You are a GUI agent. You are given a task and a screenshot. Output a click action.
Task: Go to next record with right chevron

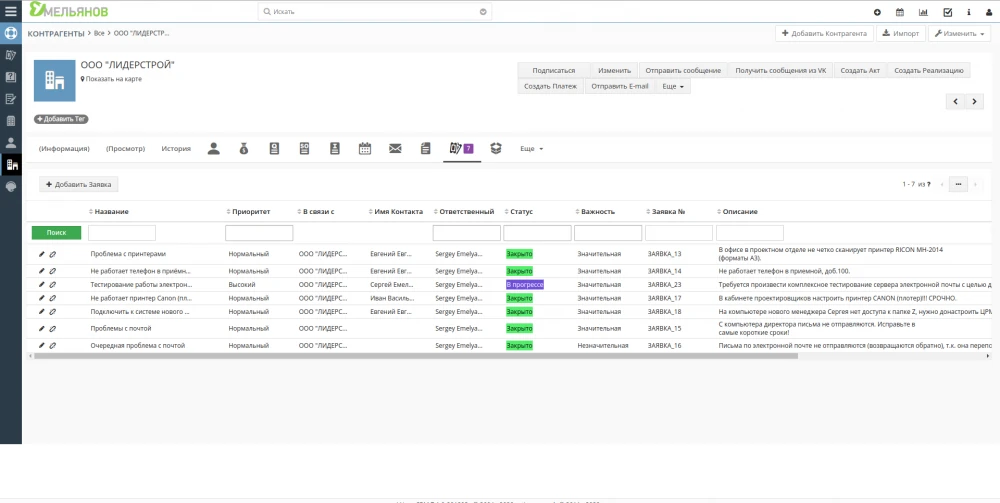974,101
